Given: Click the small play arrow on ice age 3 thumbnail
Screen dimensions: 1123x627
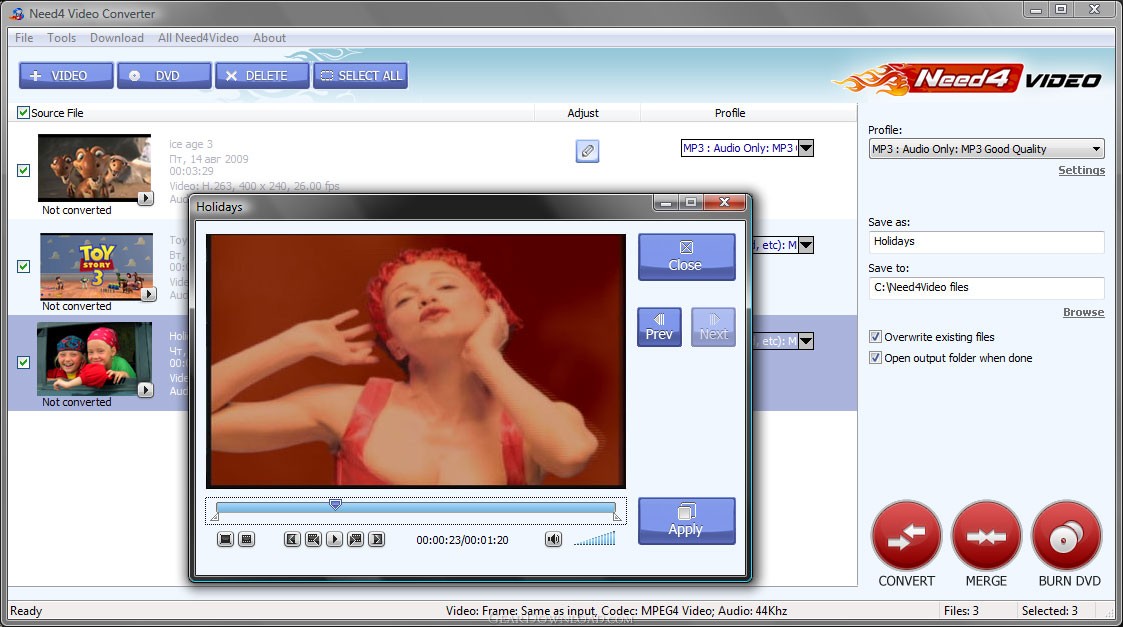Looking at the screenshot, I should point(145,198).
